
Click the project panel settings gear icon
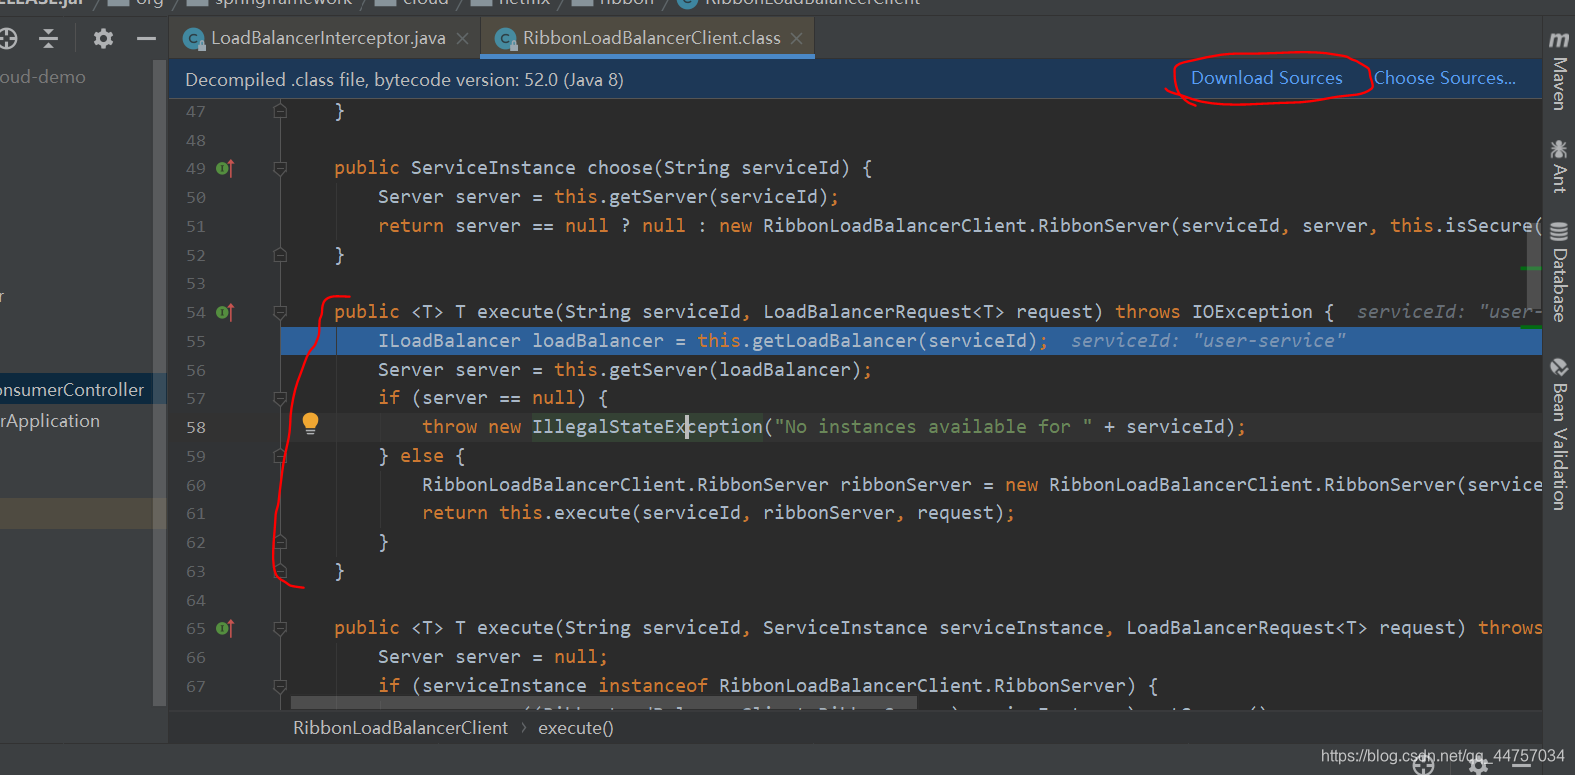point(103,38)
